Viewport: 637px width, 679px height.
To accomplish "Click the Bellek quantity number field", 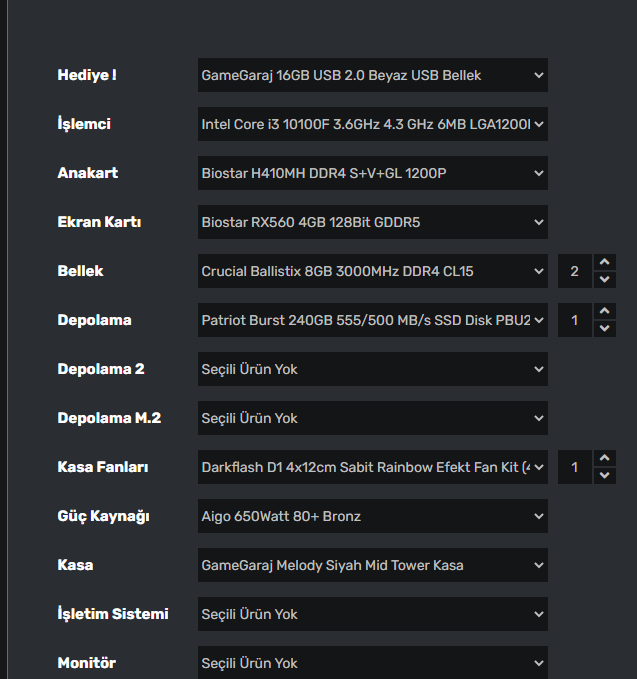I will pyautogui.click(x=575, y=271).
